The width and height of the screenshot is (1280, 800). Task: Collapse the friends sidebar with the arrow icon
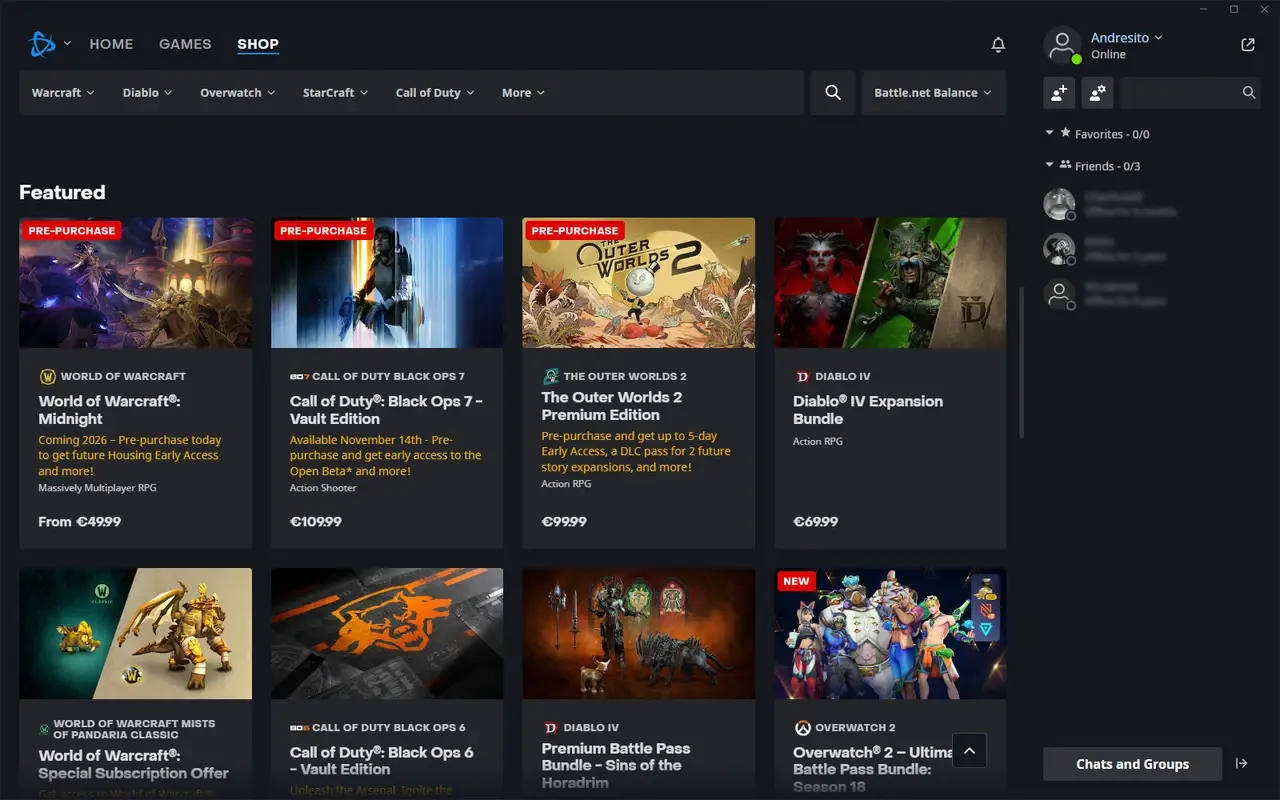[1240, 763]
